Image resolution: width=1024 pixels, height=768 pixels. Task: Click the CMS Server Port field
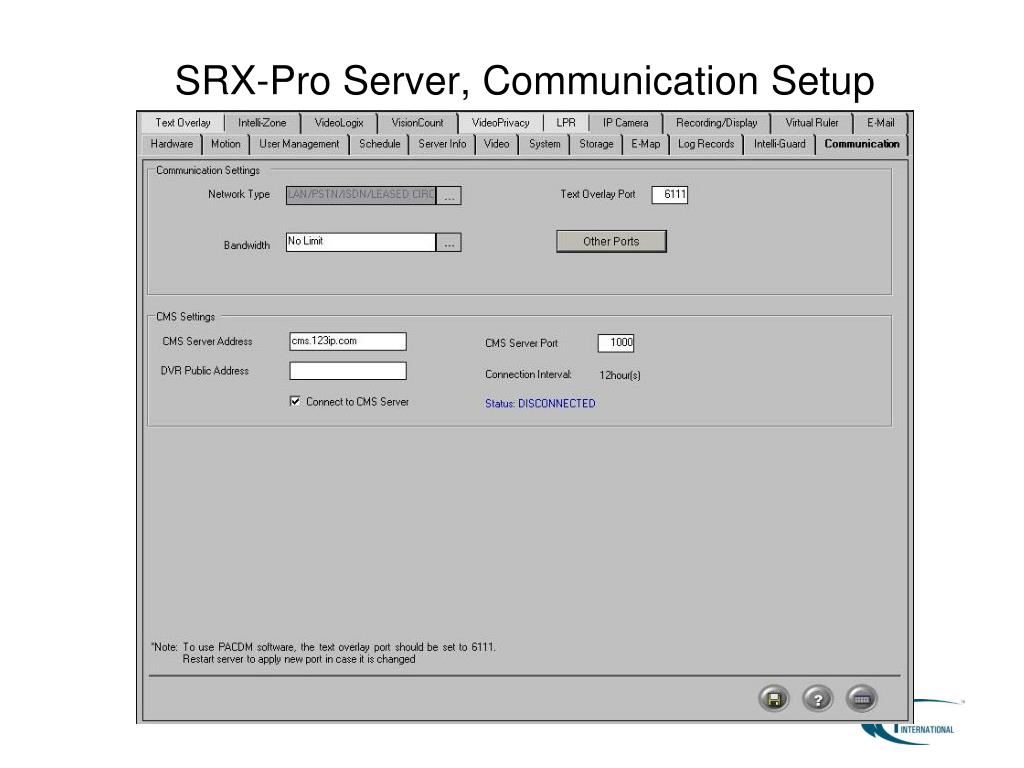tap(616, 343)
